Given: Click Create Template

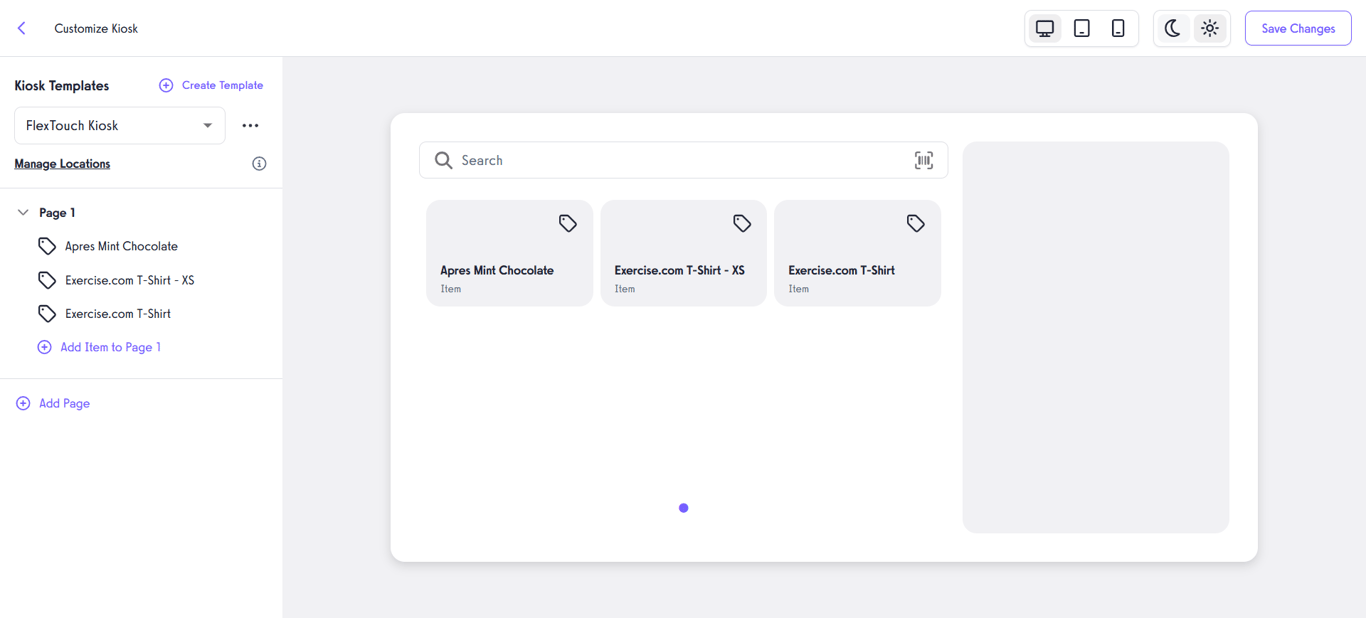Looking at the screenshot, I should [211, 85].
